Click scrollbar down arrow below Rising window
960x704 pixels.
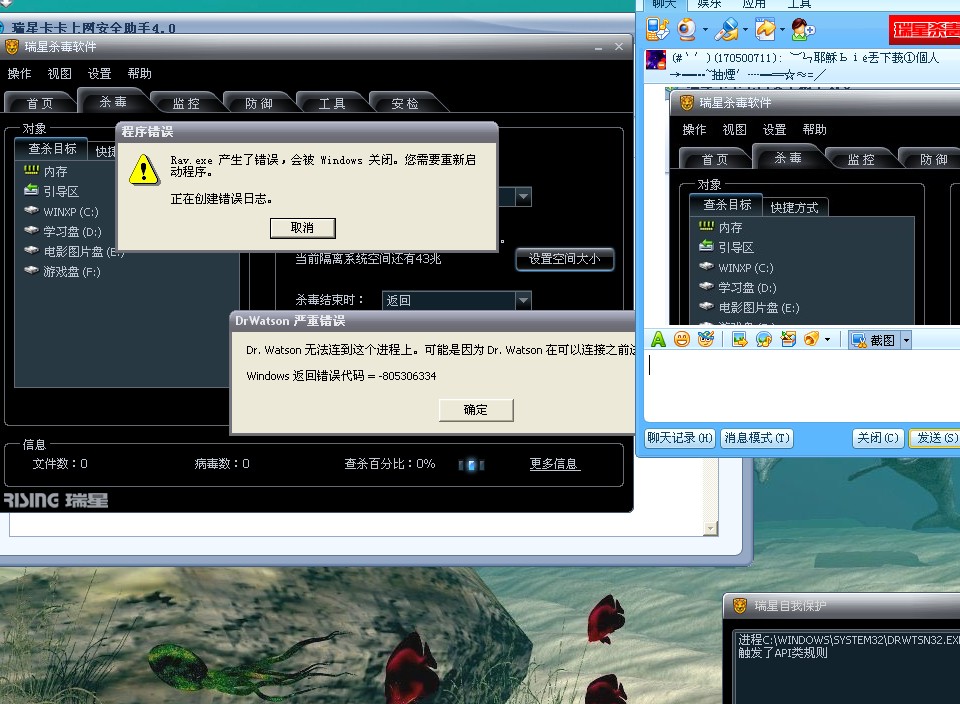711,528
